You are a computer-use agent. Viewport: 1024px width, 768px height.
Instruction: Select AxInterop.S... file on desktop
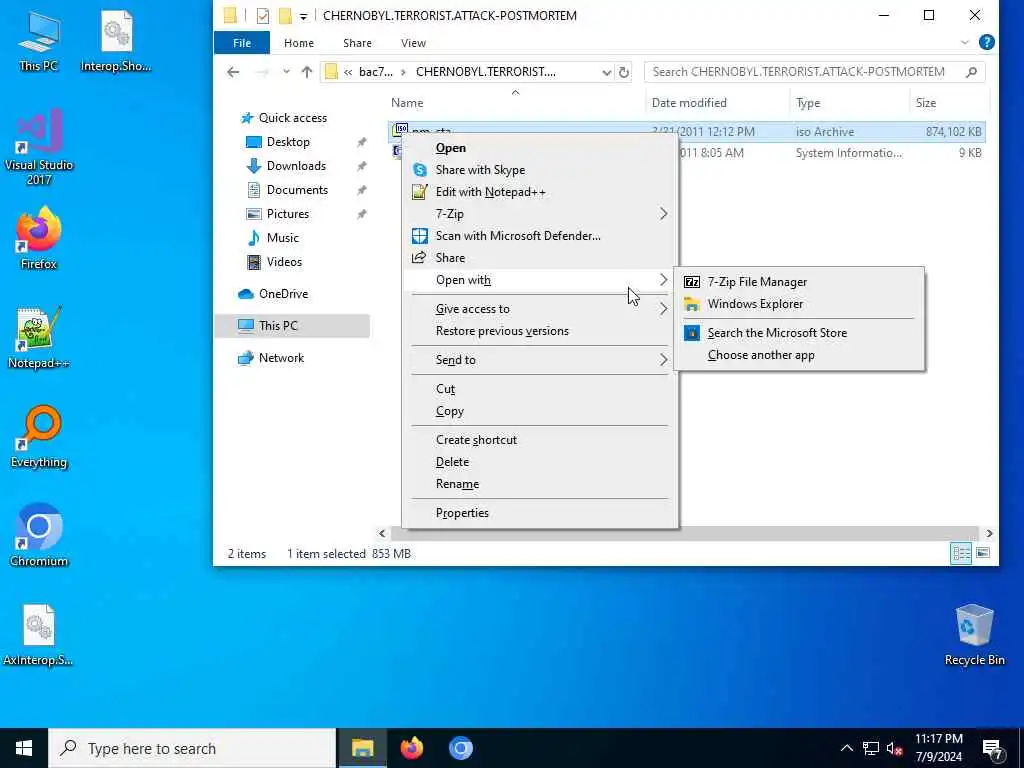39,635
